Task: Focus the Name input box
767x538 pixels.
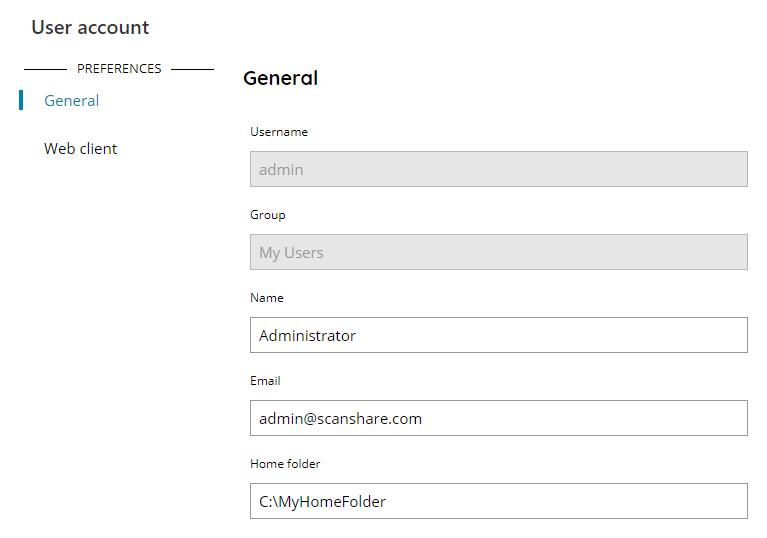Action: pyautogui.click(x=498, y=335)
